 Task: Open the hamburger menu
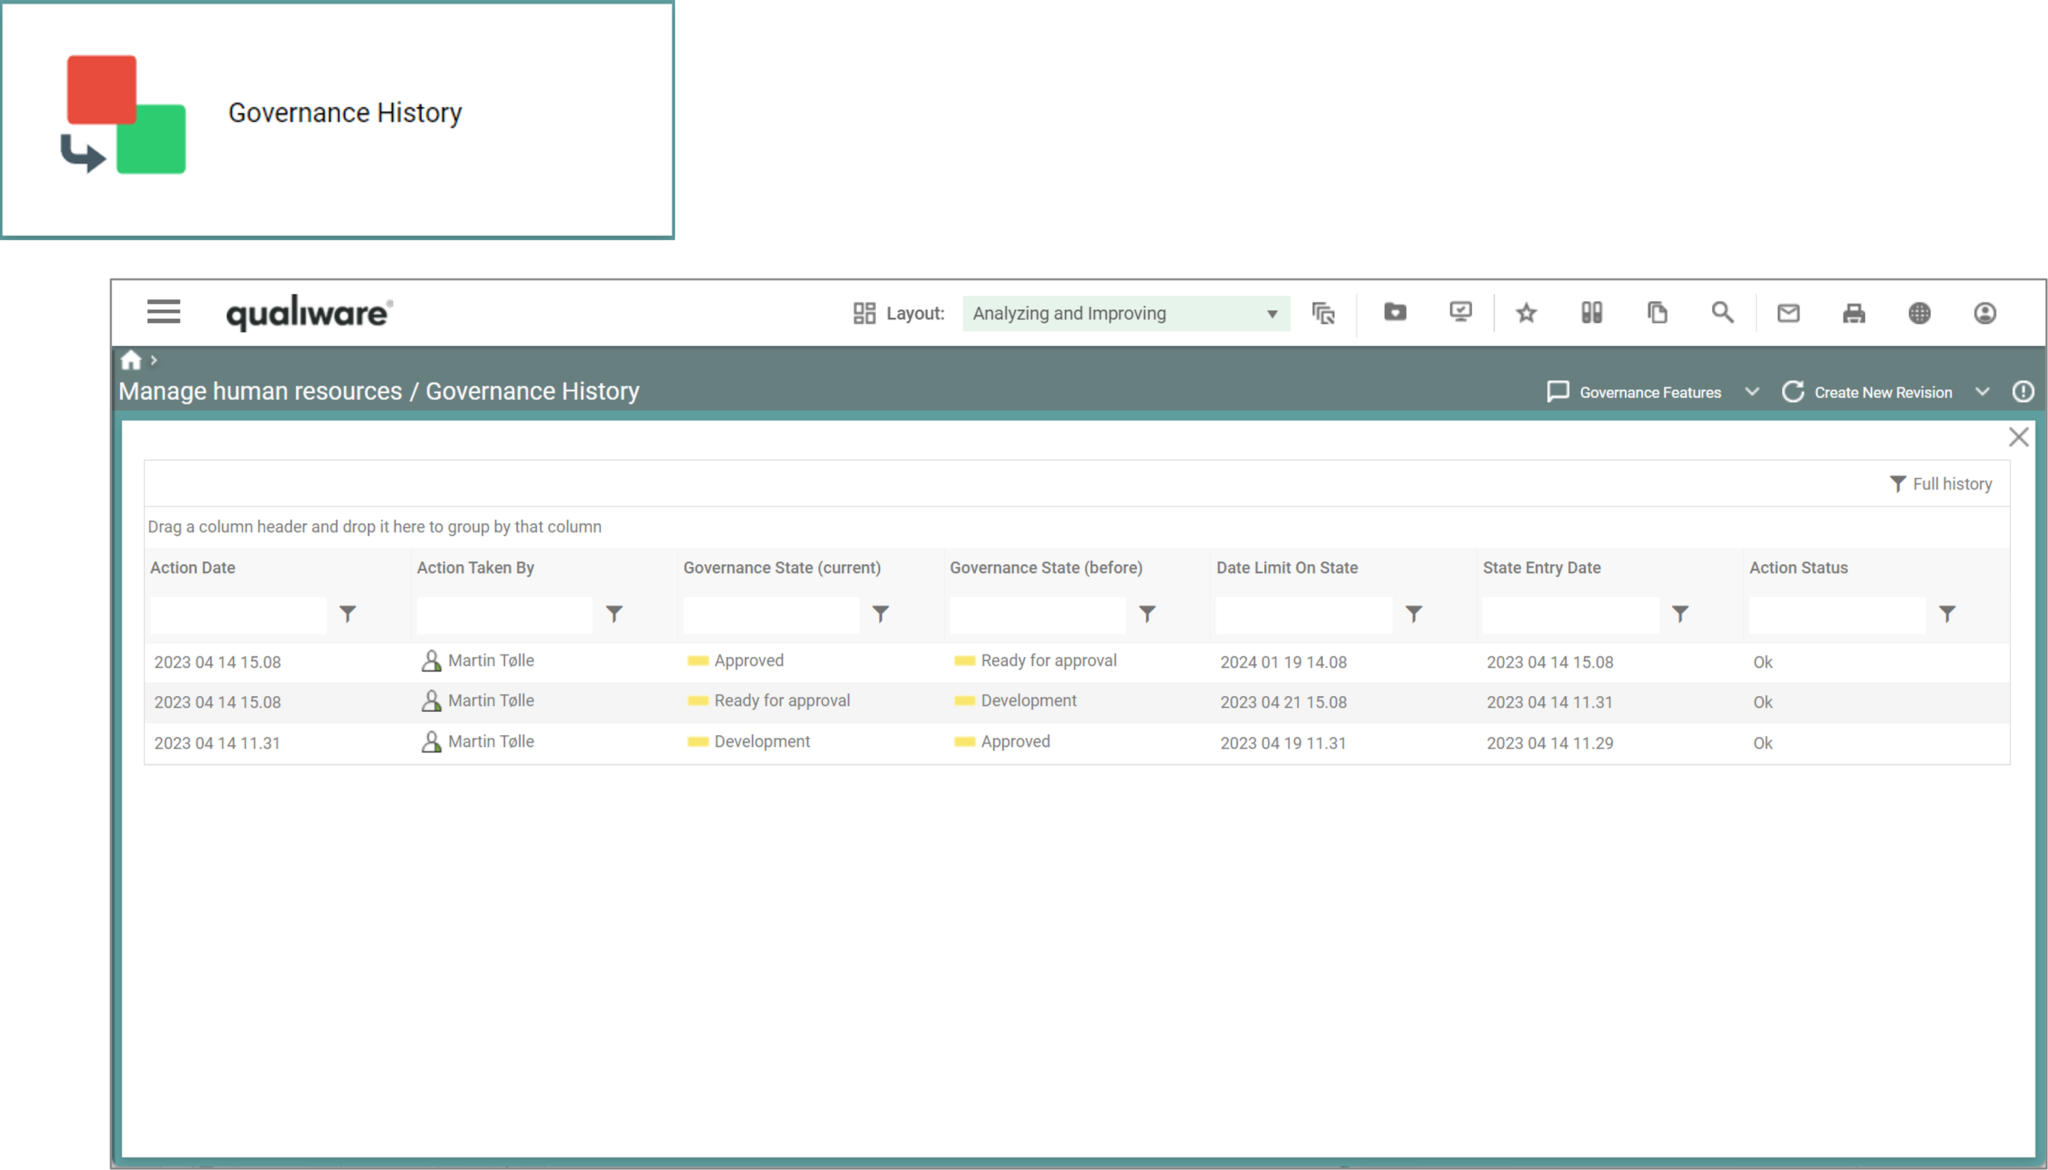[163, 312]
